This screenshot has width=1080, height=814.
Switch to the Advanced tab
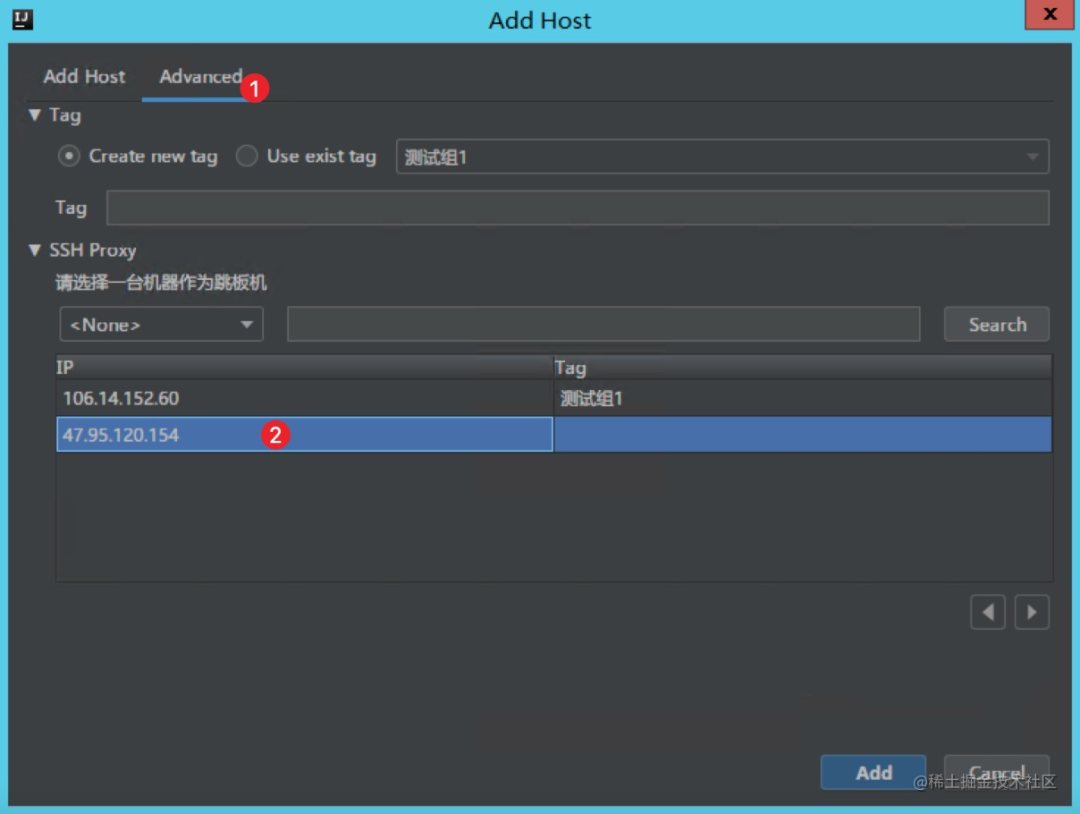tap(200, 76)
